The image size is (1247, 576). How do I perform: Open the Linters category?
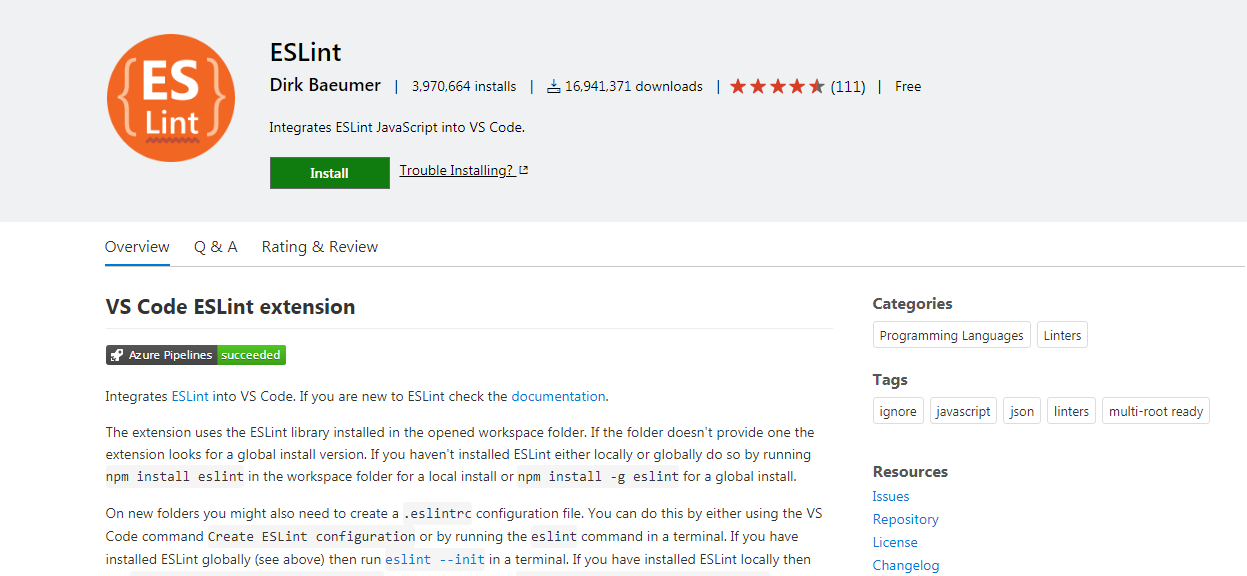tap(1062, 336)
